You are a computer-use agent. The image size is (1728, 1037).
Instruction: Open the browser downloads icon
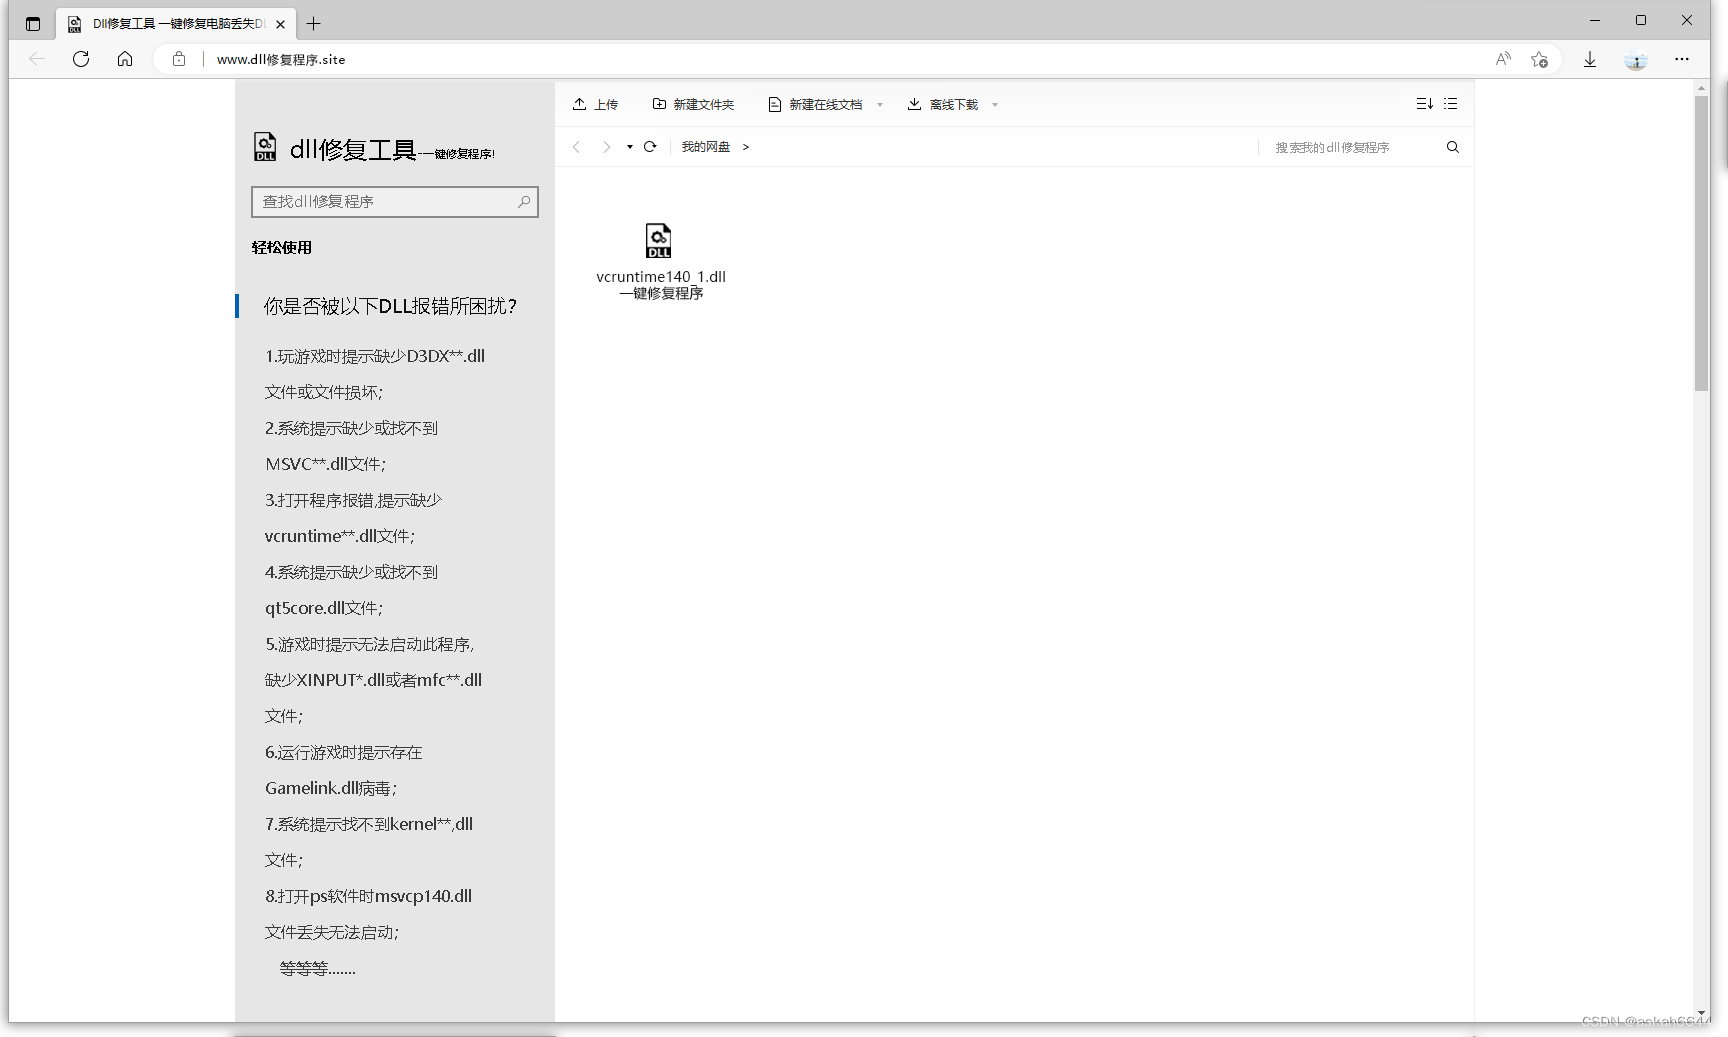click(1590, 59)
